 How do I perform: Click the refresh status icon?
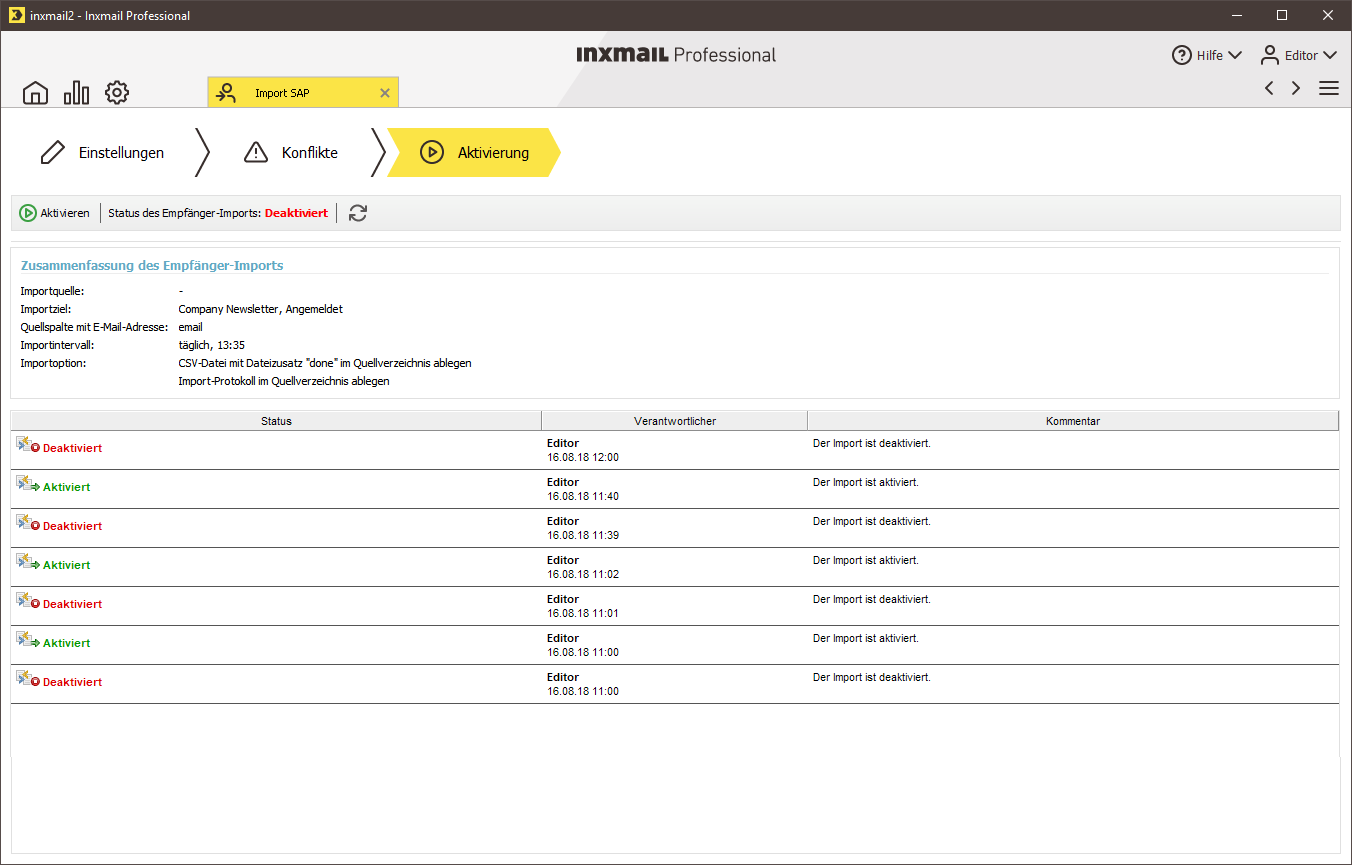[x=358, y=213]
